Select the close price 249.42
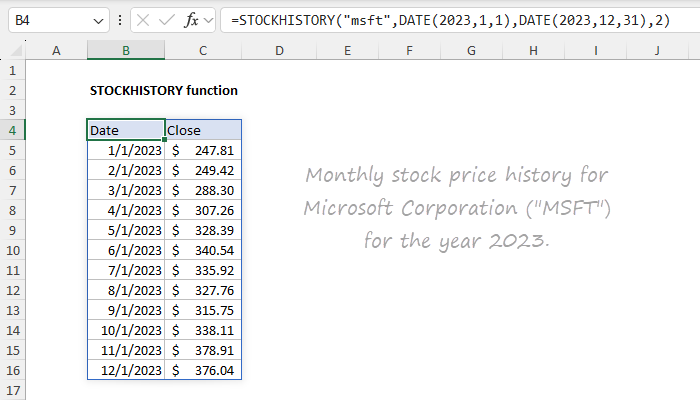 point(203,171)
